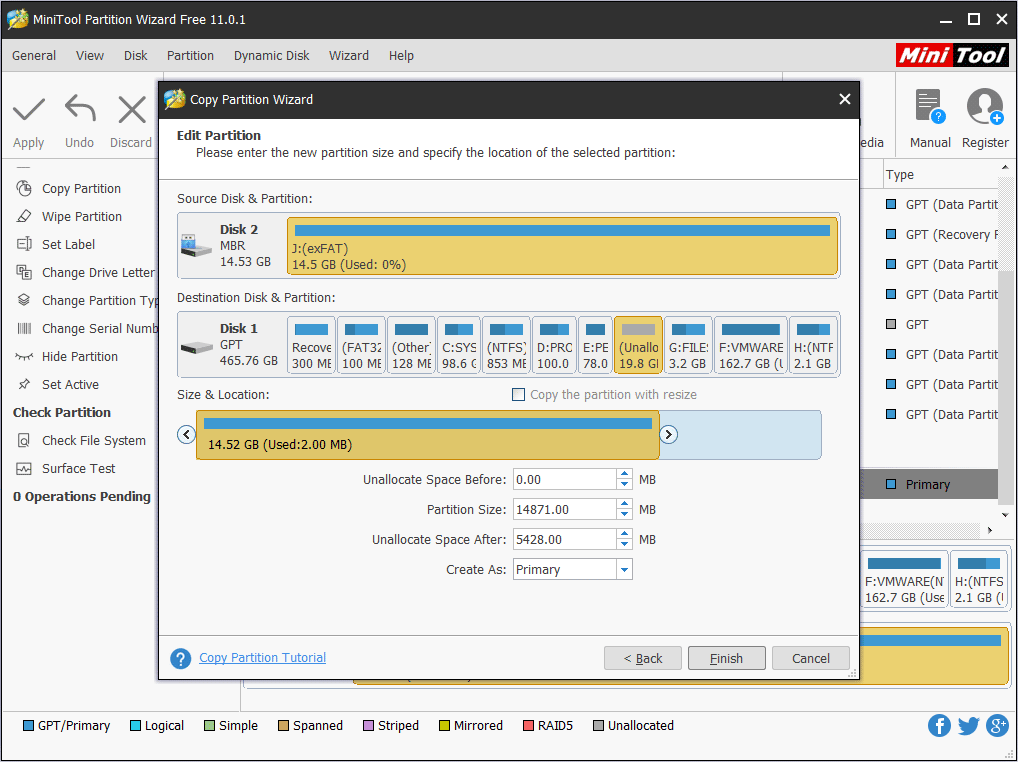The image size is (1018, 762).
Task: Click the Apply checkmark icon
Action: [29, 109]
